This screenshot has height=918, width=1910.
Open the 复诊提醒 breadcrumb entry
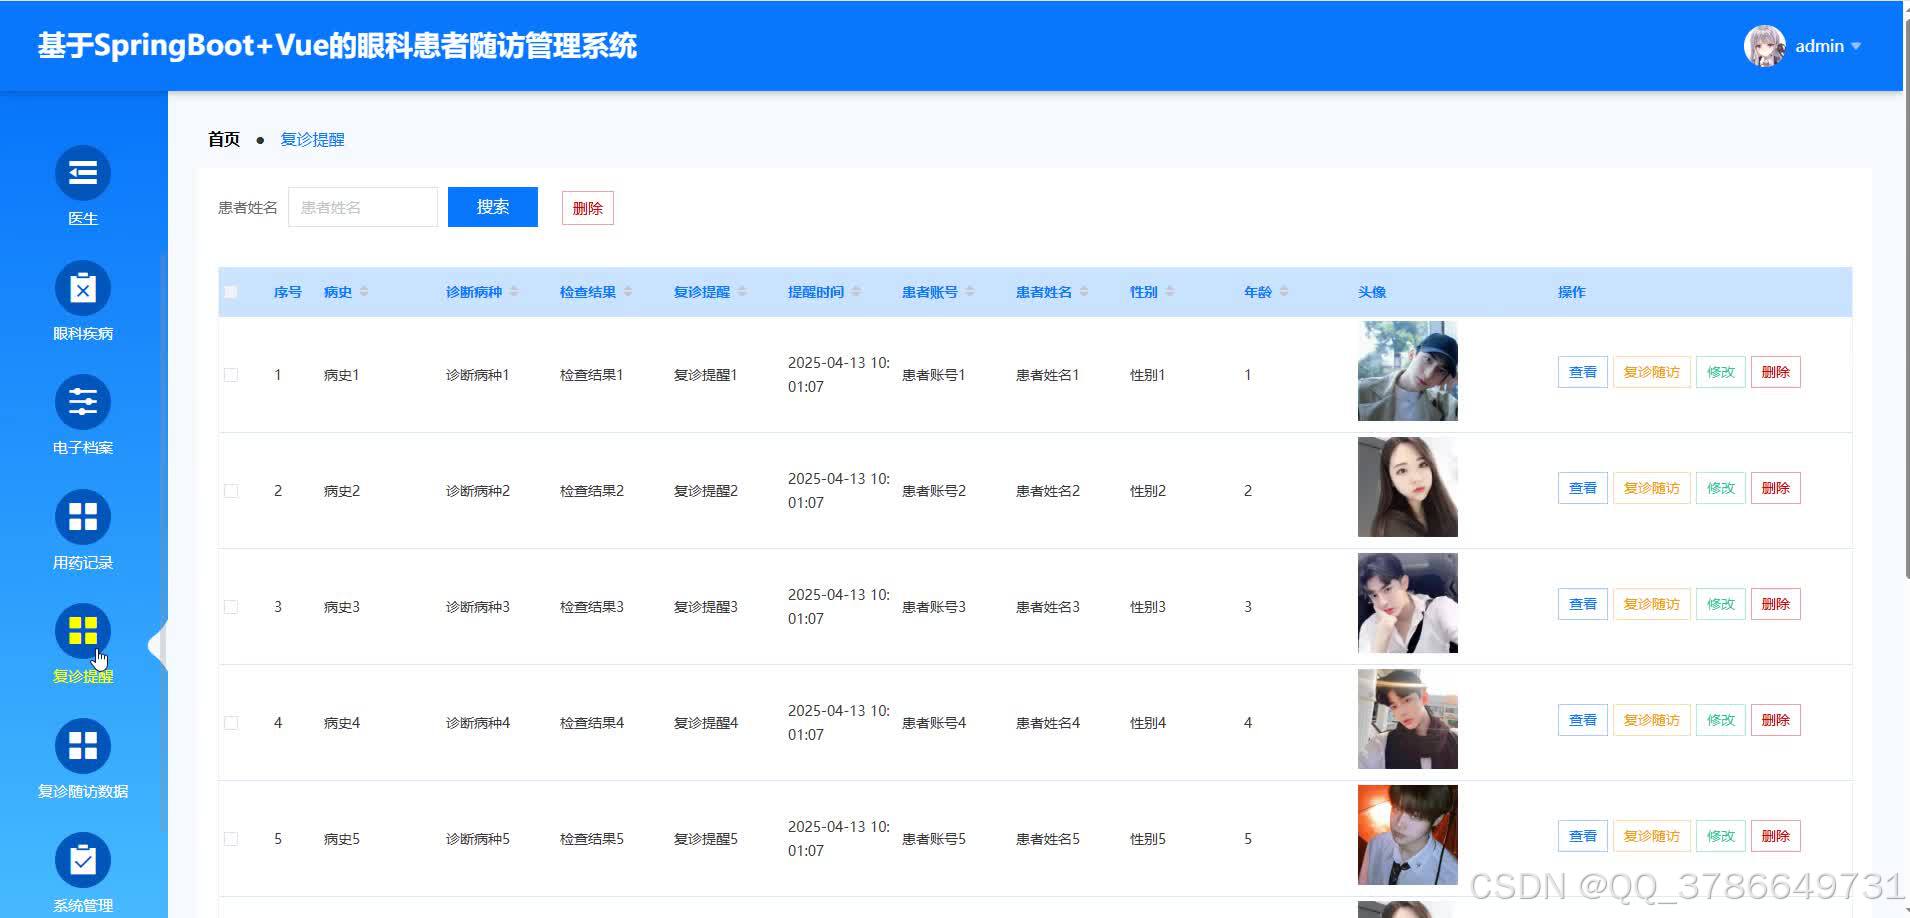315,139
